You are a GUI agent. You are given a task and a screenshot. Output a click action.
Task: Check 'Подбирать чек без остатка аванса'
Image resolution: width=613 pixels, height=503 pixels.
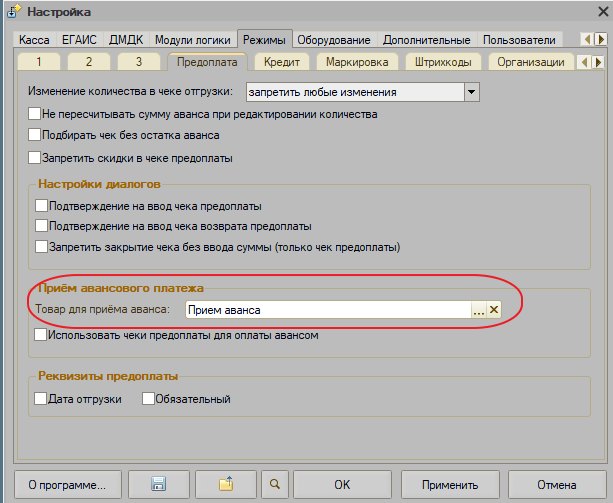[x=34, y=135]
